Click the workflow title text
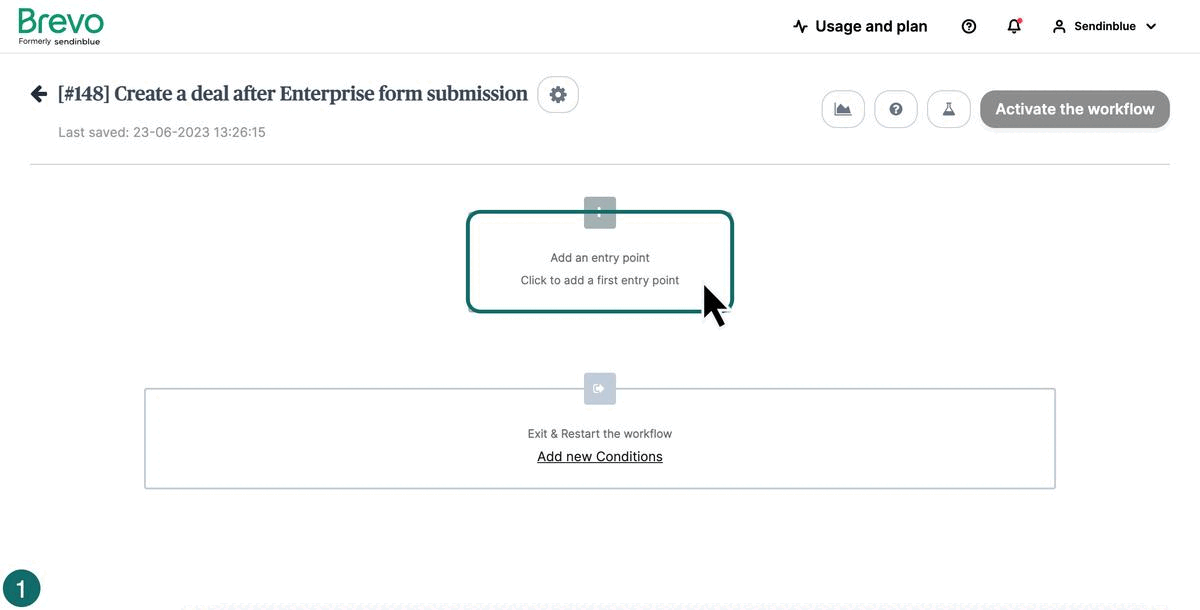 pos(292,94)
